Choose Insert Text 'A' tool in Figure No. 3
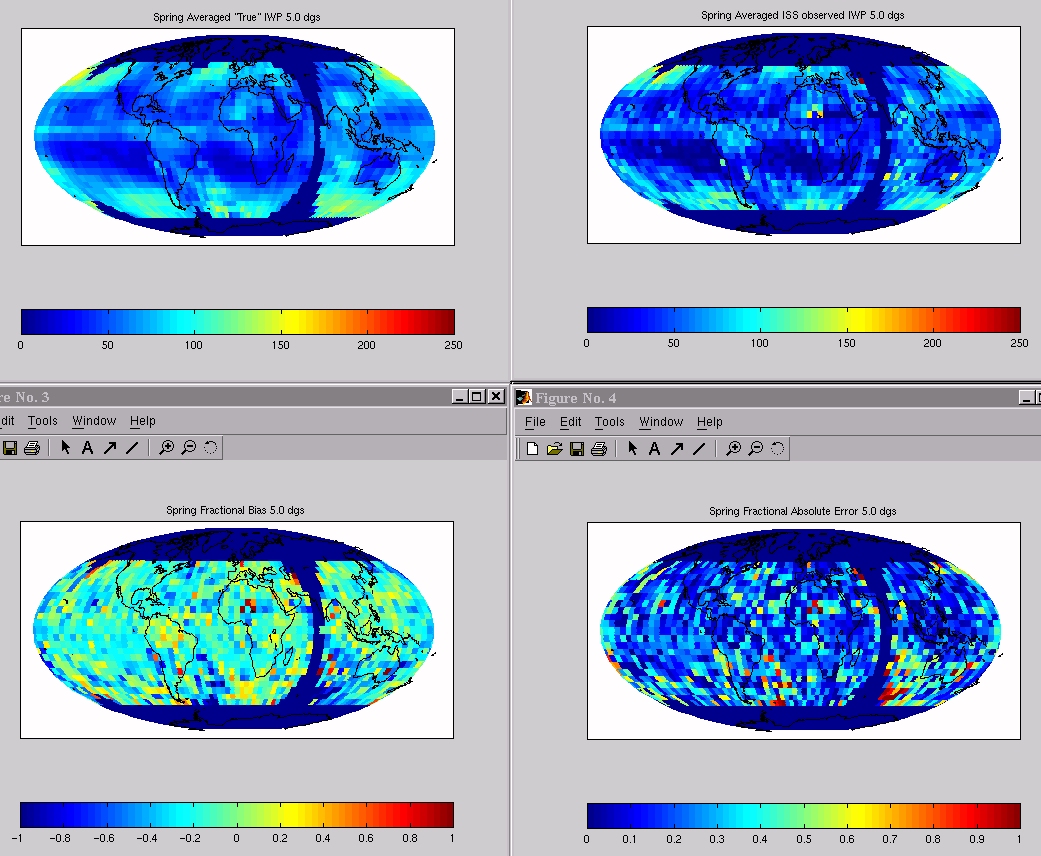1041x856 pixels. click(87, 448)
